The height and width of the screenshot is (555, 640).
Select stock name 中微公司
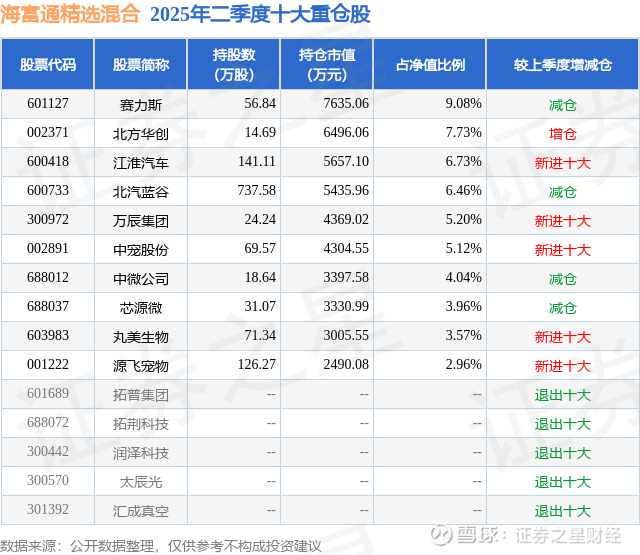pos(141,279)
